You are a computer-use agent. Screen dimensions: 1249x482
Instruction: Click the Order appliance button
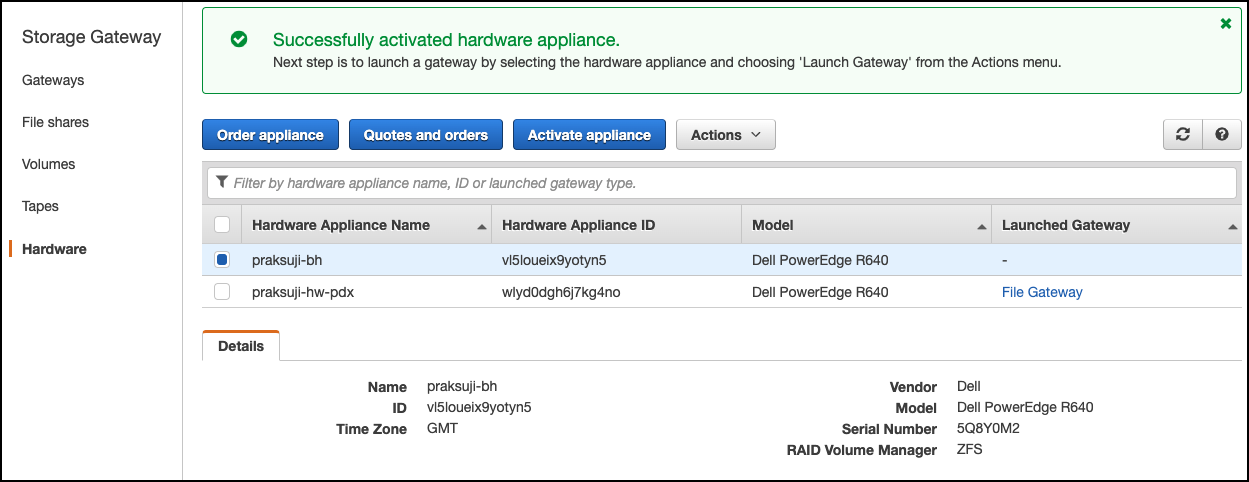[x=270, y=135]
